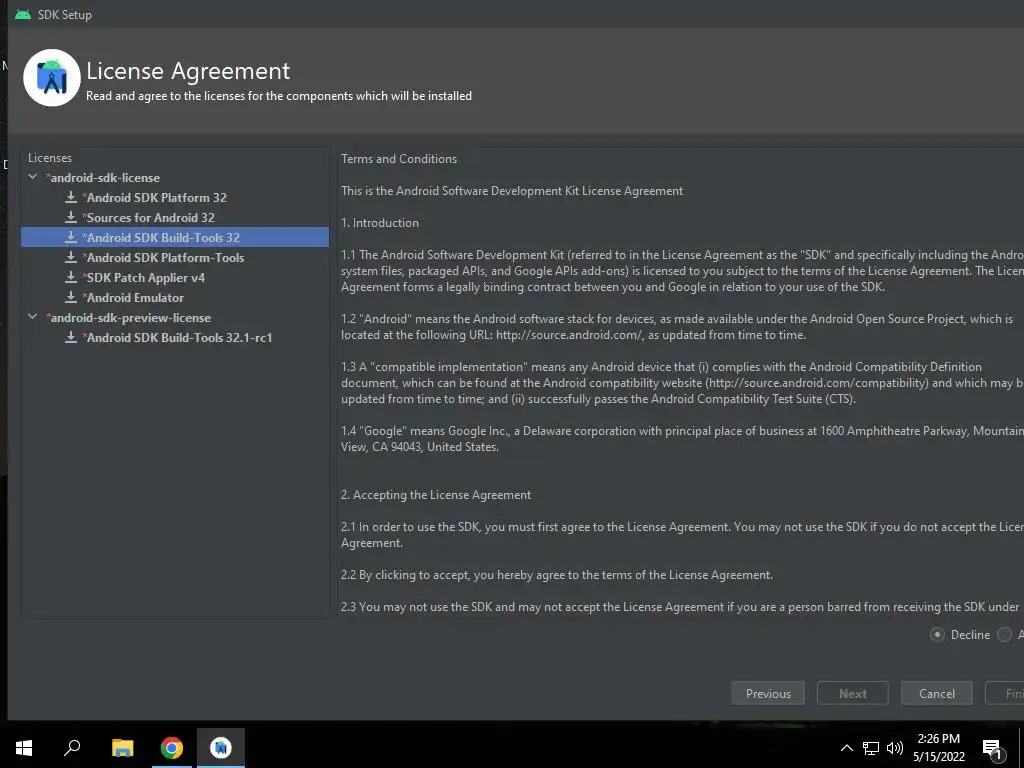Click download icon beside Build-Tools 32.1-rc1
Screen dimensions: 1024x768
point(71,337)
